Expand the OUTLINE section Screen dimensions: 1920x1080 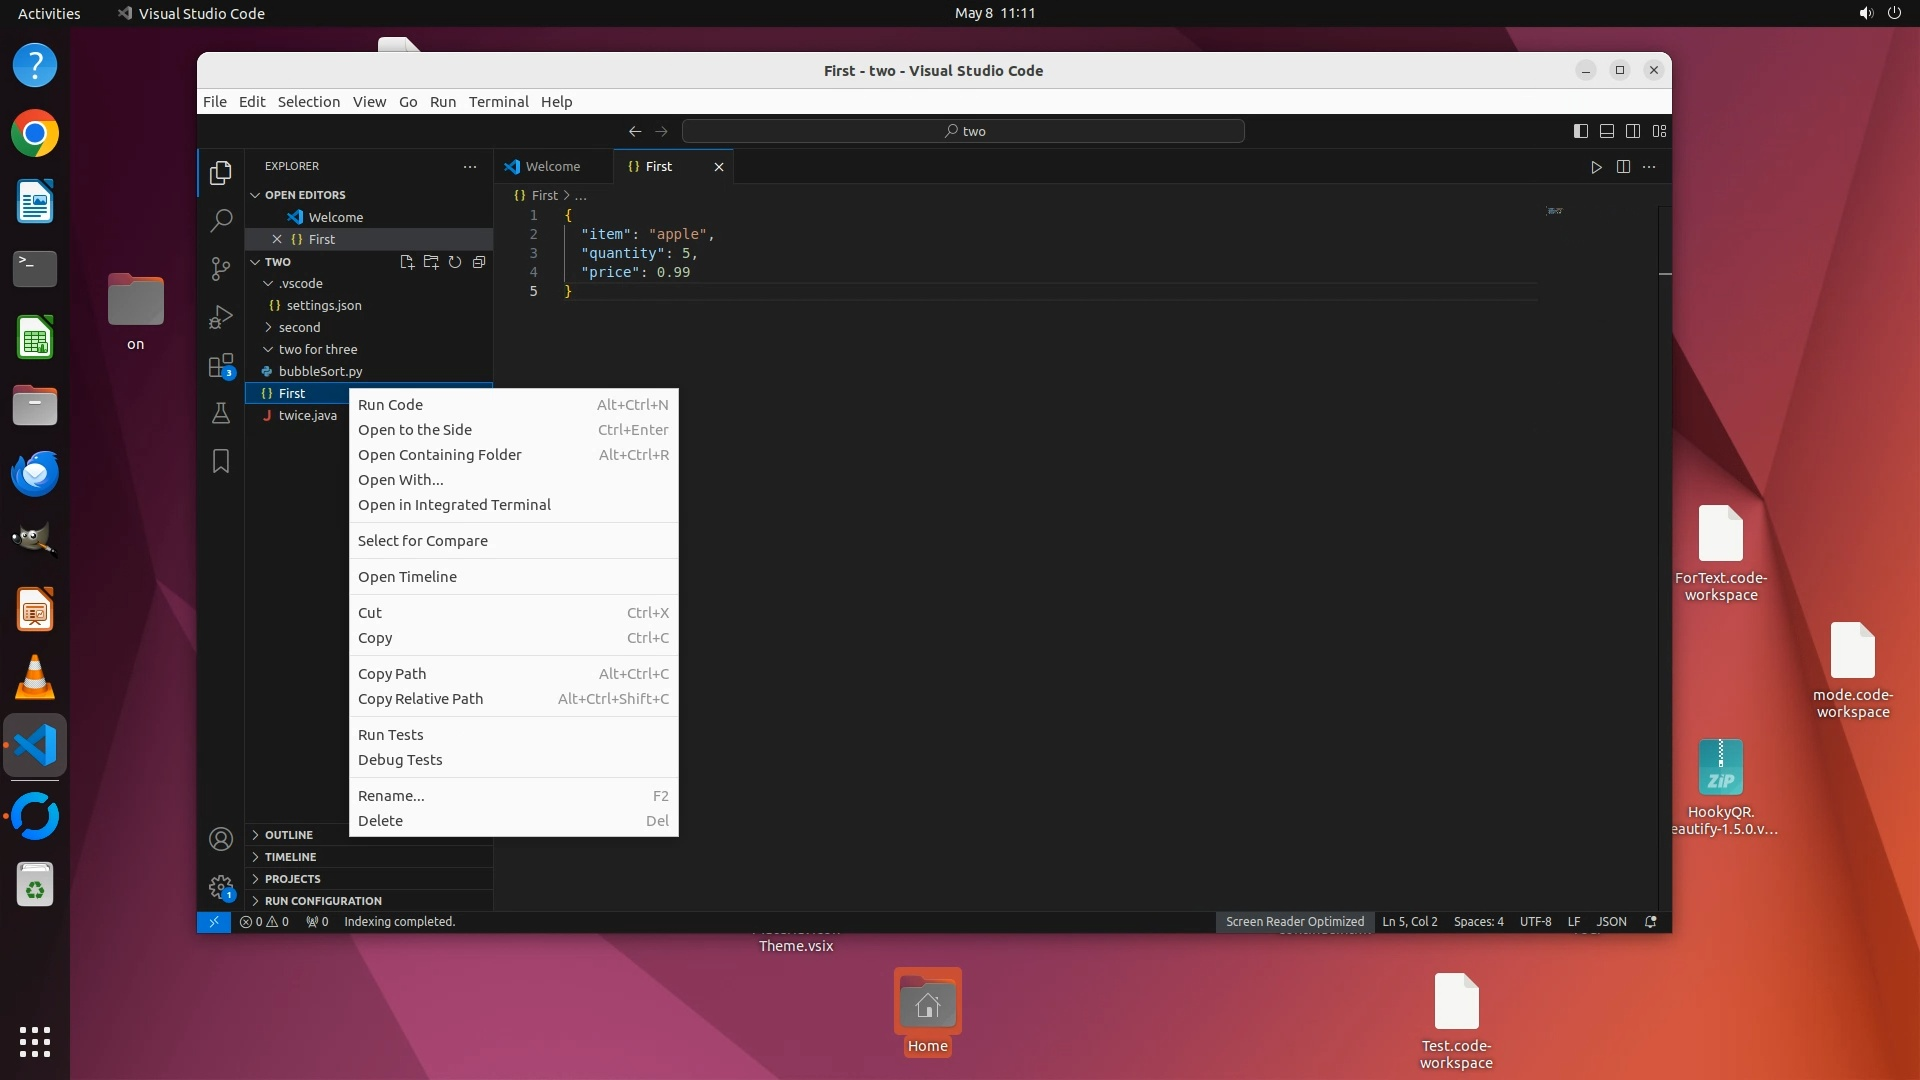point(289,835)
